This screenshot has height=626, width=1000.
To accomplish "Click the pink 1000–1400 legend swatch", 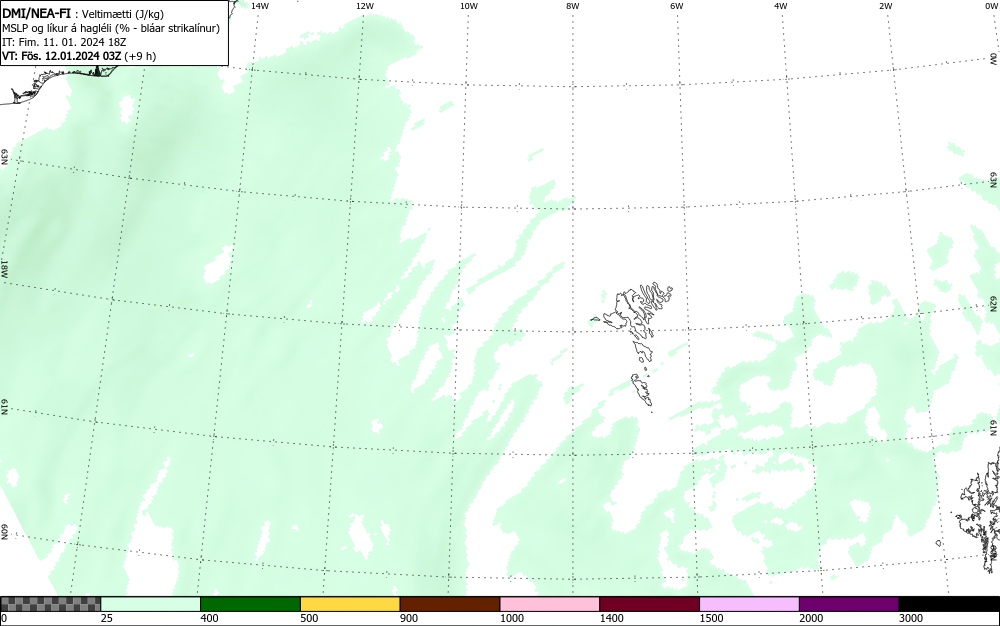I will coord(550,604).
